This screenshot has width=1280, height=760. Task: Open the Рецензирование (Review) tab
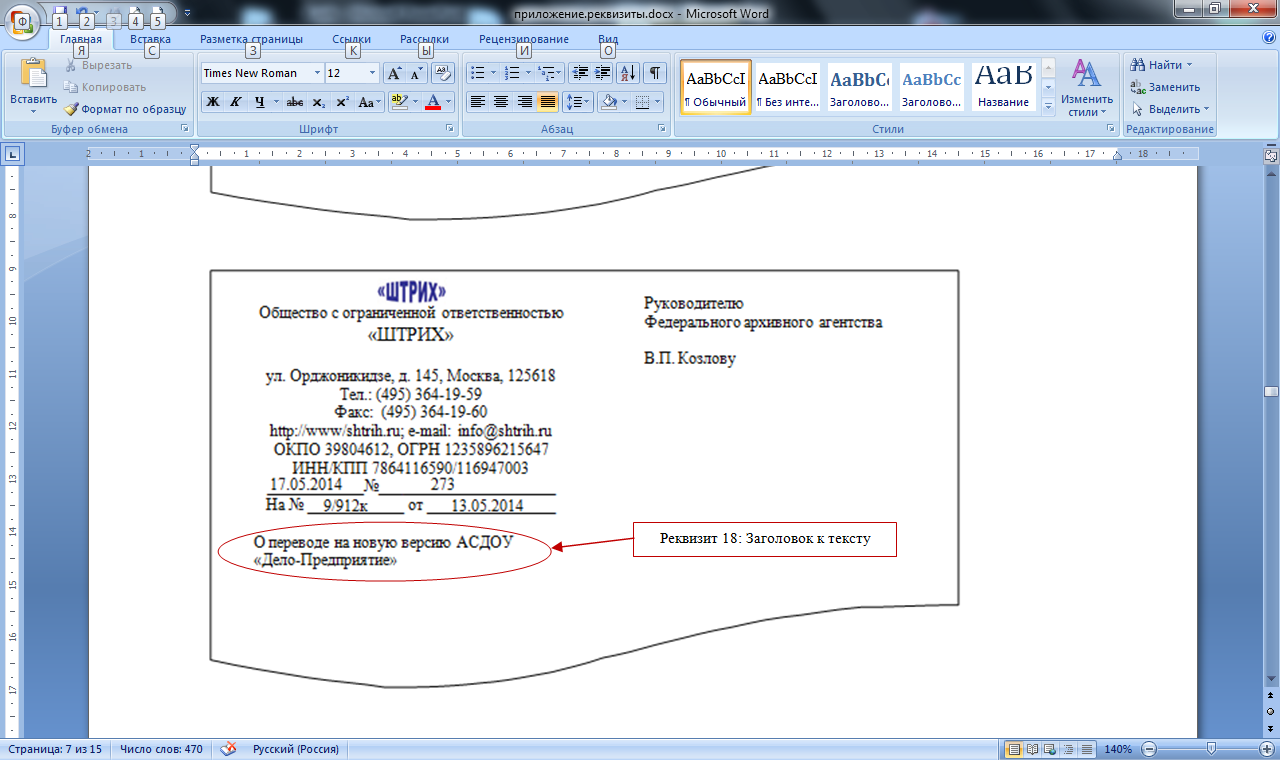[x=523, y=39]
